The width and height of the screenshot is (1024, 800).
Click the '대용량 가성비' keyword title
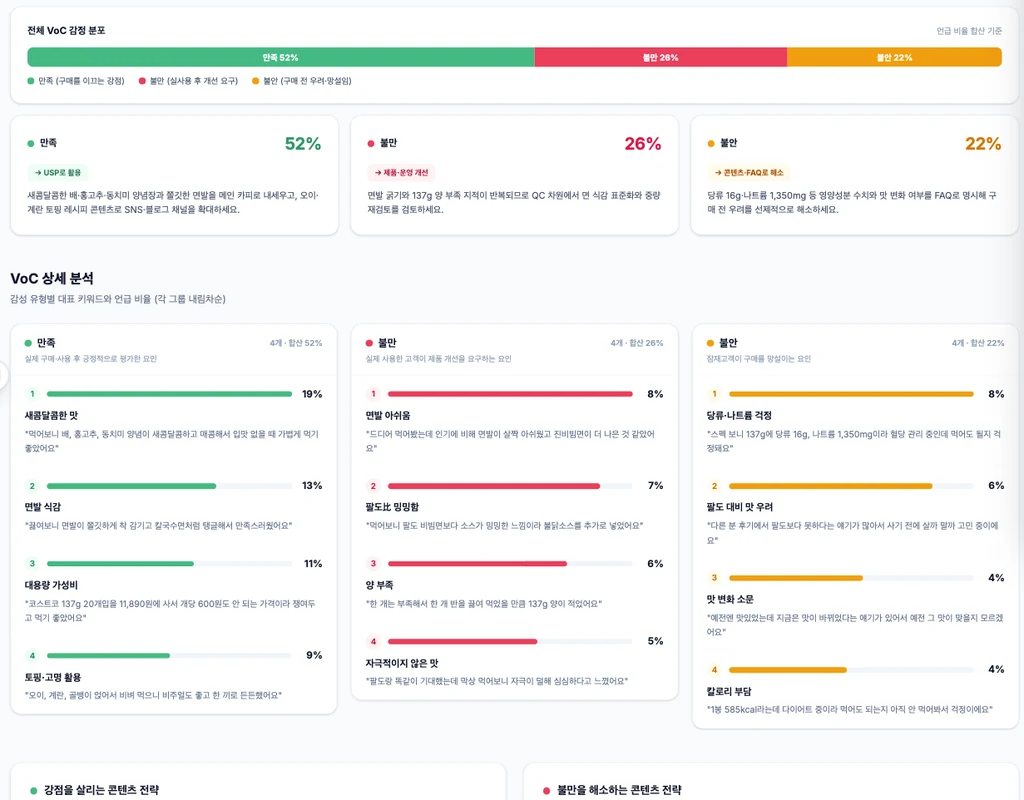51,585
